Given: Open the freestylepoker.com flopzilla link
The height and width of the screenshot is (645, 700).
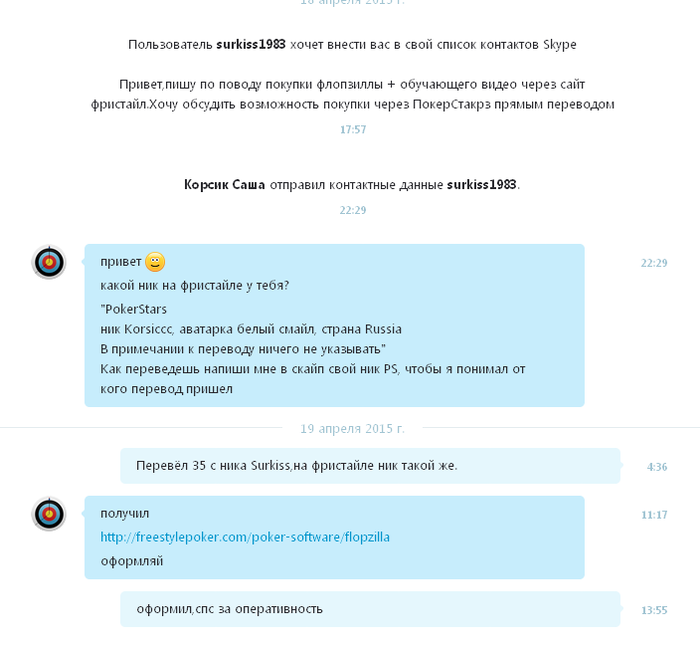Looking at the screenshot, I should (x=245, y=537).
